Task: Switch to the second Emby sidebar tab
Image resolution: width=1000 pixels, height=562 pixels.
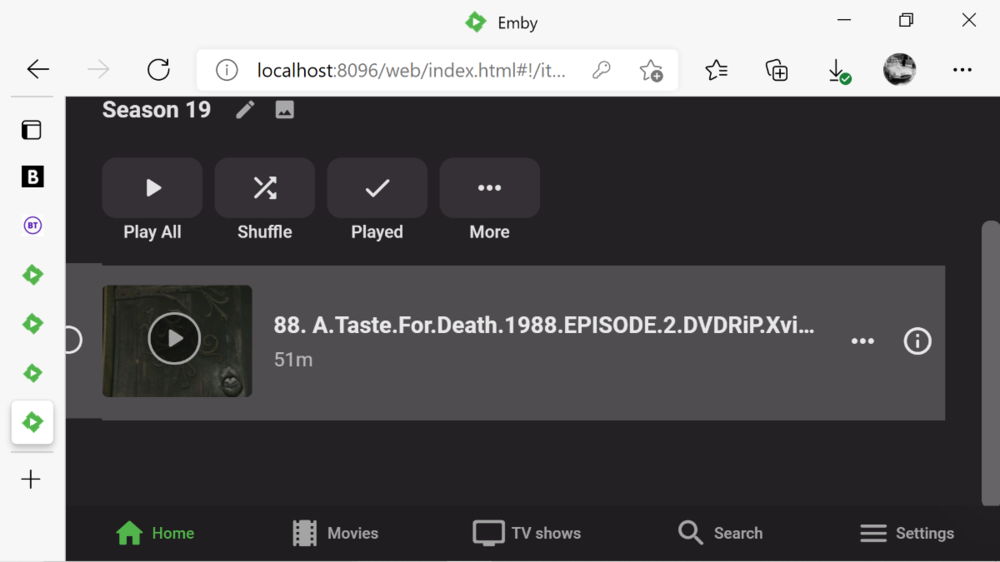Action: 33,324
